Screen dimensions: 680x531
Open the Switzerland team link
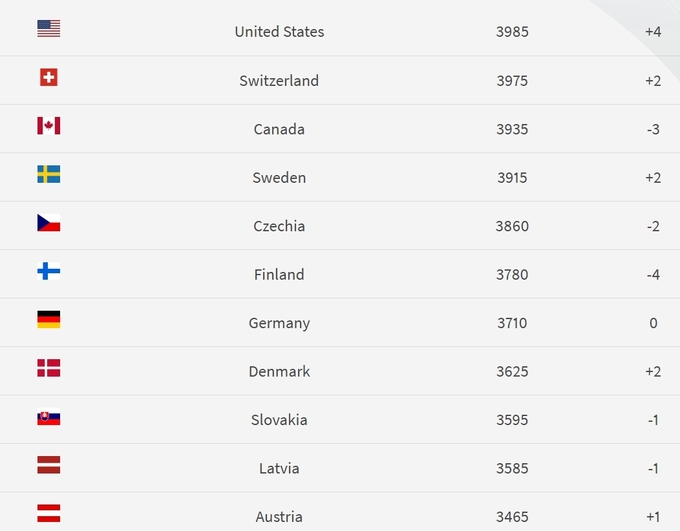pyautogui.click(x=279, y=81)
